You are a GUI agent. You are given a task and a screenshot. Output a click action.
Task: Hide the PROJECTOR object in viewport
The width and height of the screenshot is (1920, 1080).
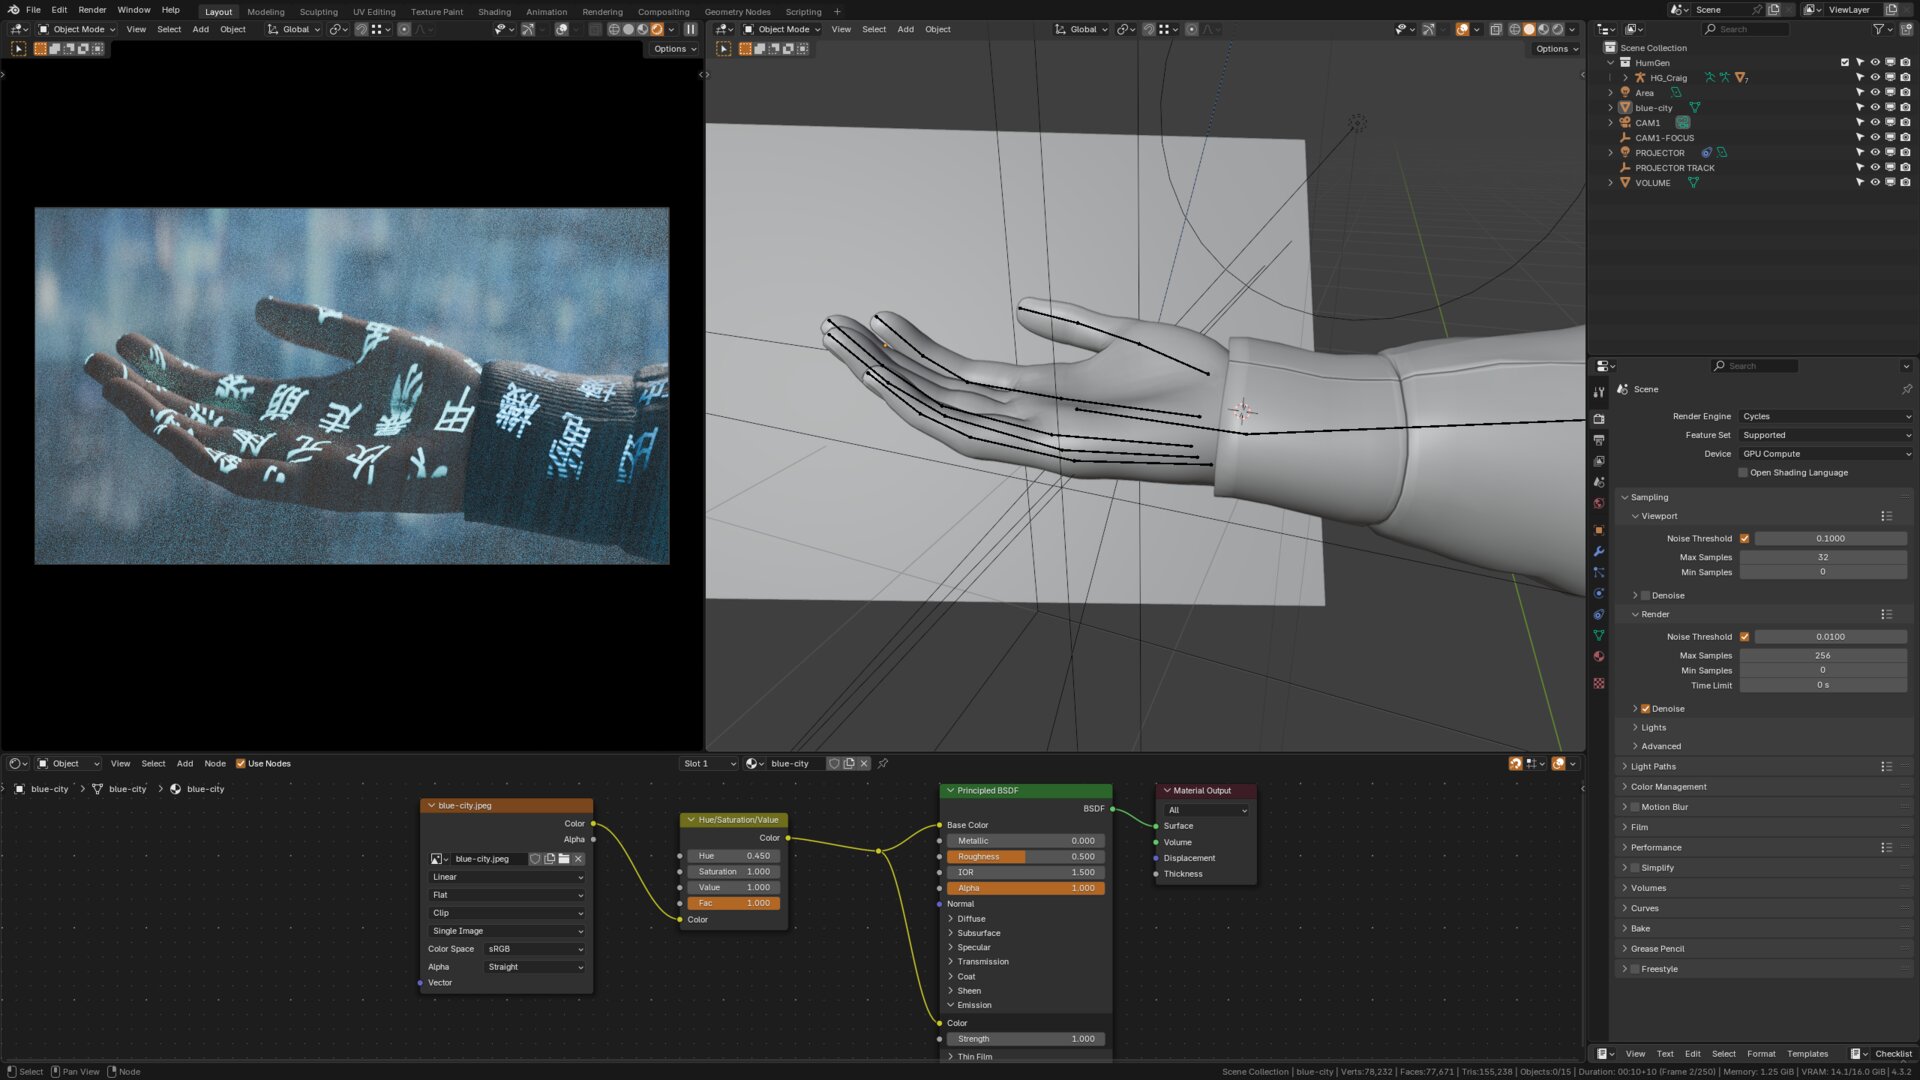coord(1875,153)
